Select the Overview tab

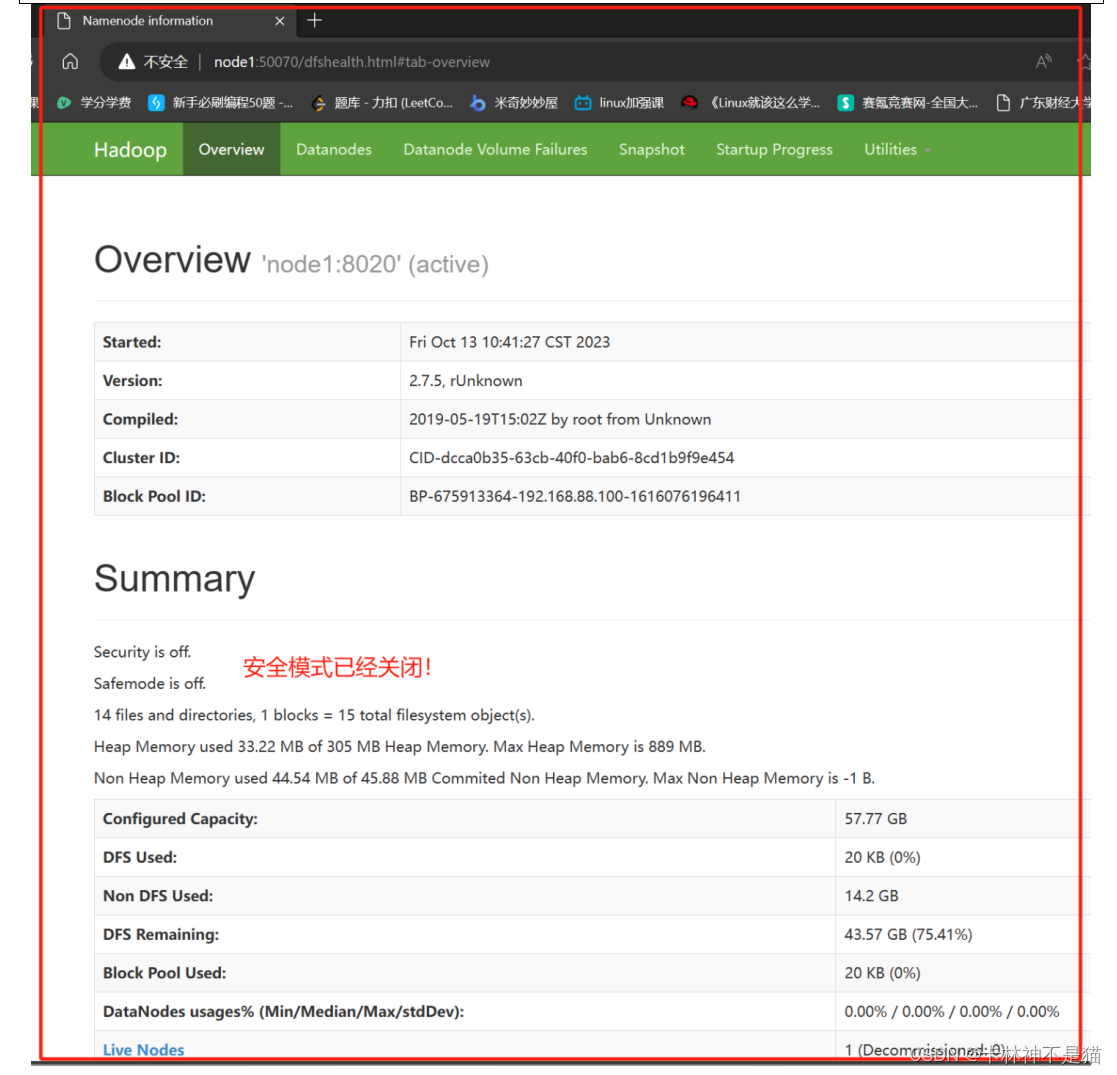click(x=232, y=150)
